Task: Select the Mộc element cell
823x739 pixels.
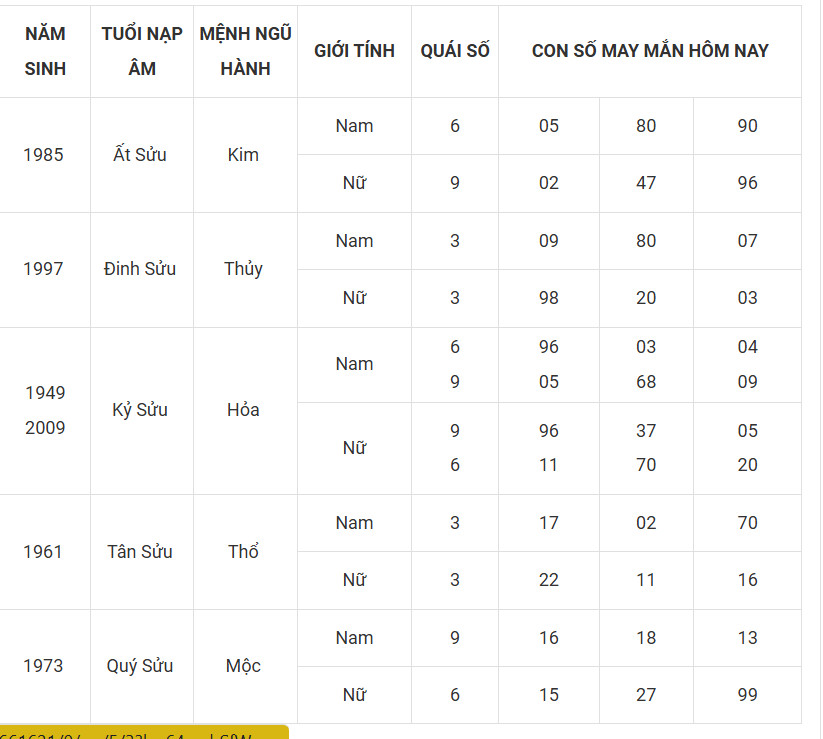Action: click(x=243, y=666)
